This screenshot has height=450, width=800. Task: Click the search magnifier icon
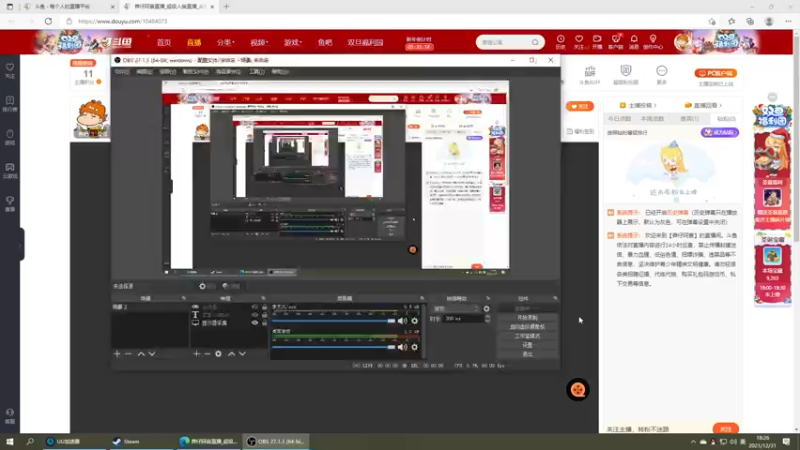[x=535, y=42]
